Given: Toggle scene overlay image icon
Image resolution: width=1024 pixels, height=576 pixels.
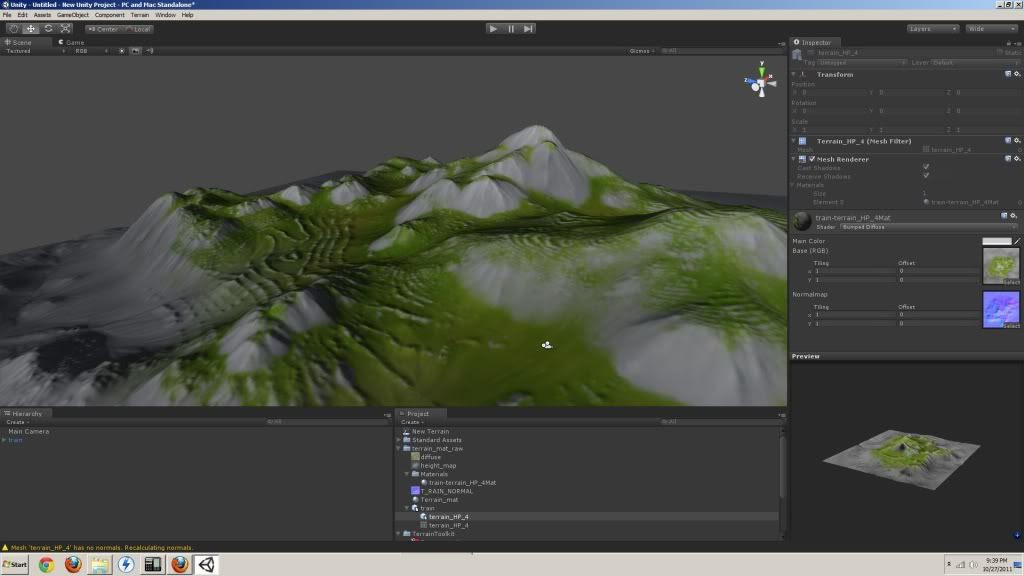Looking at the screenshot, I should click(135, 51).
